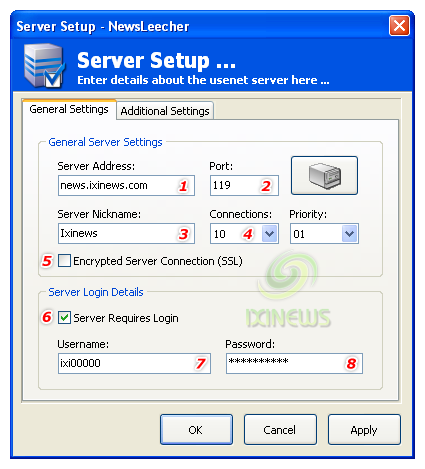The width and height of the screenshot is (425, 469).
Task: Focus the Server Address input field
Action: [x=126, y=185]
